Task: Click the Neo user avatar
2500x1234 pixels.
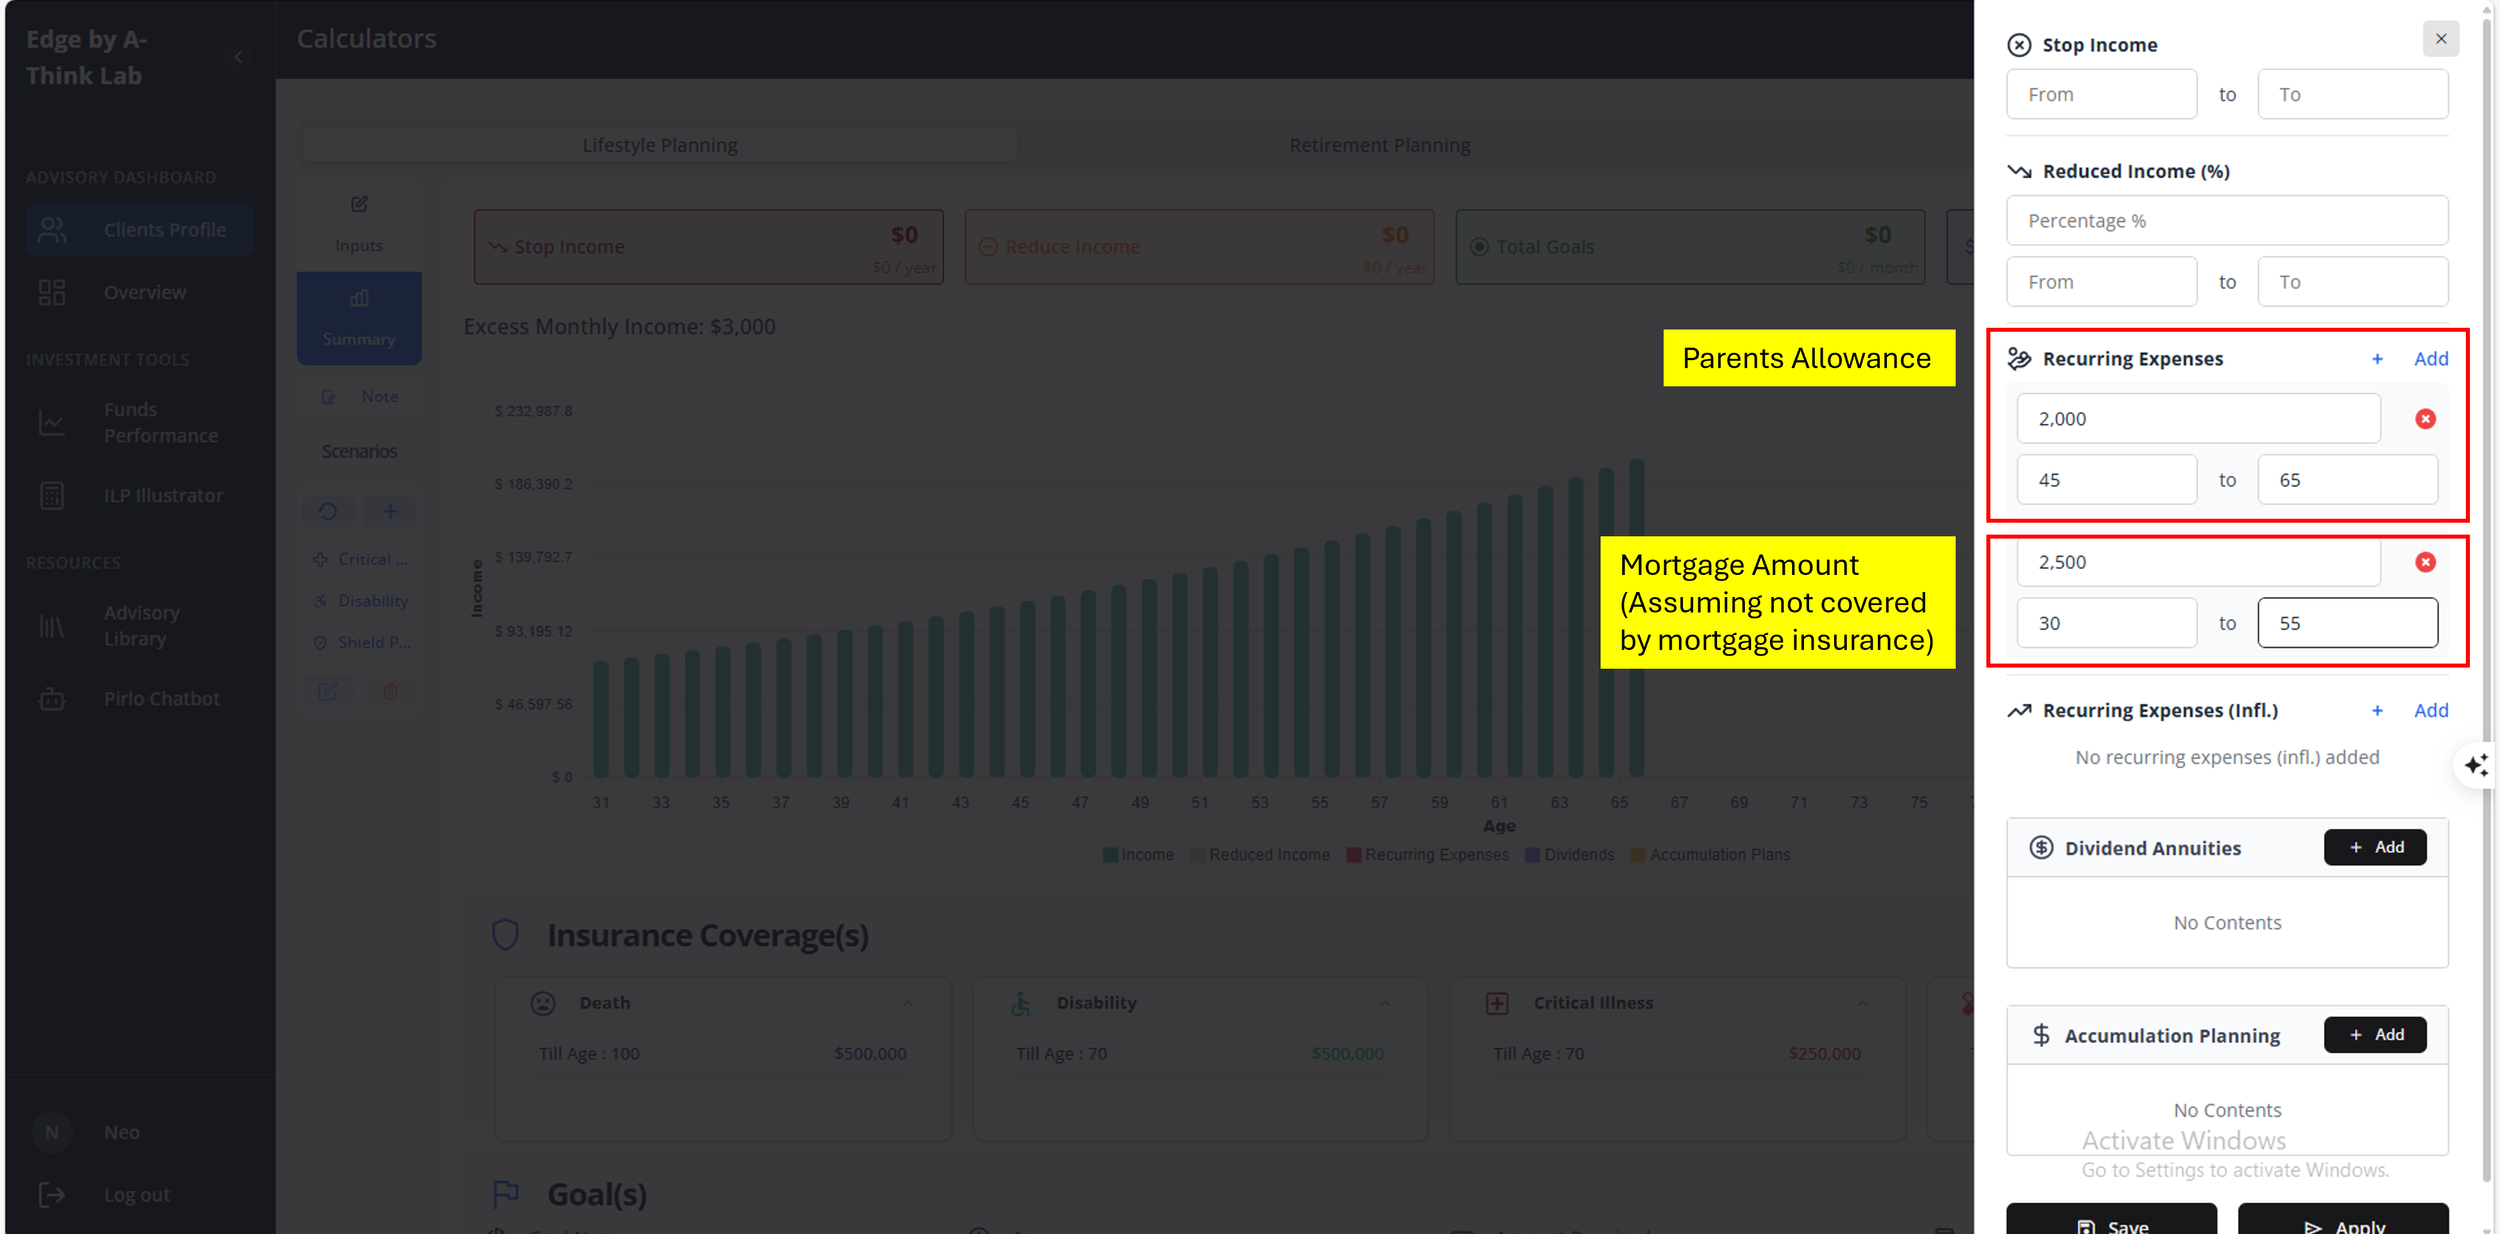Action: click(x=52, y=1132)
